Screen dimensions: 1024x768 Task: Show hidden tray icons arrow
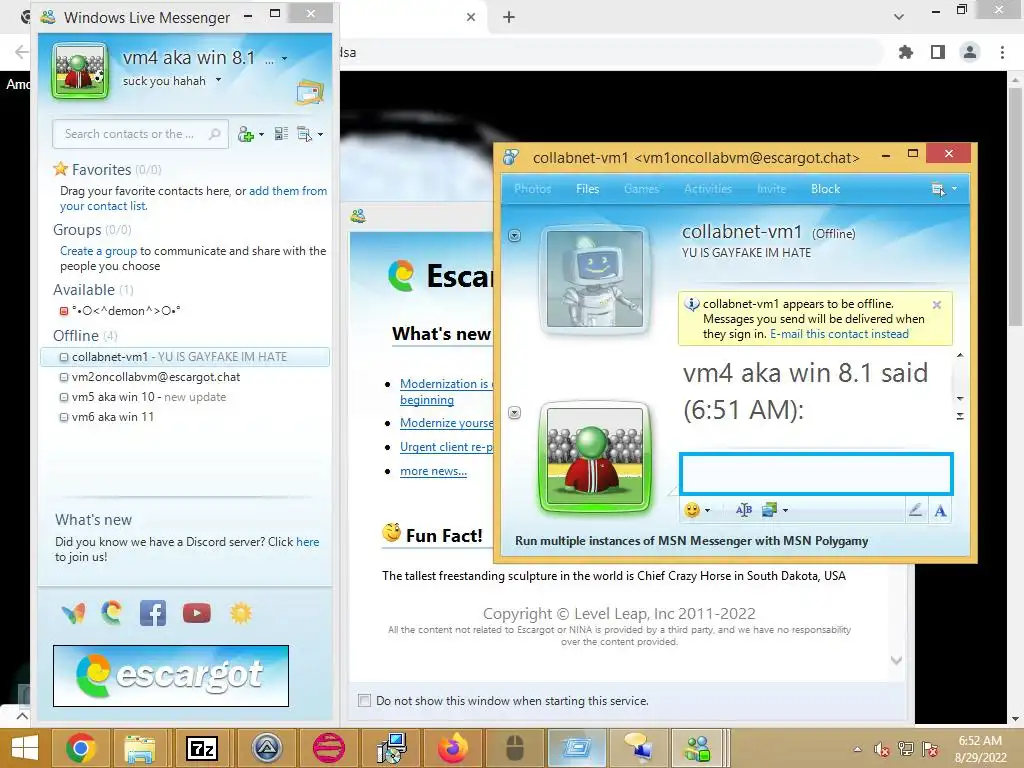[857, 749]
